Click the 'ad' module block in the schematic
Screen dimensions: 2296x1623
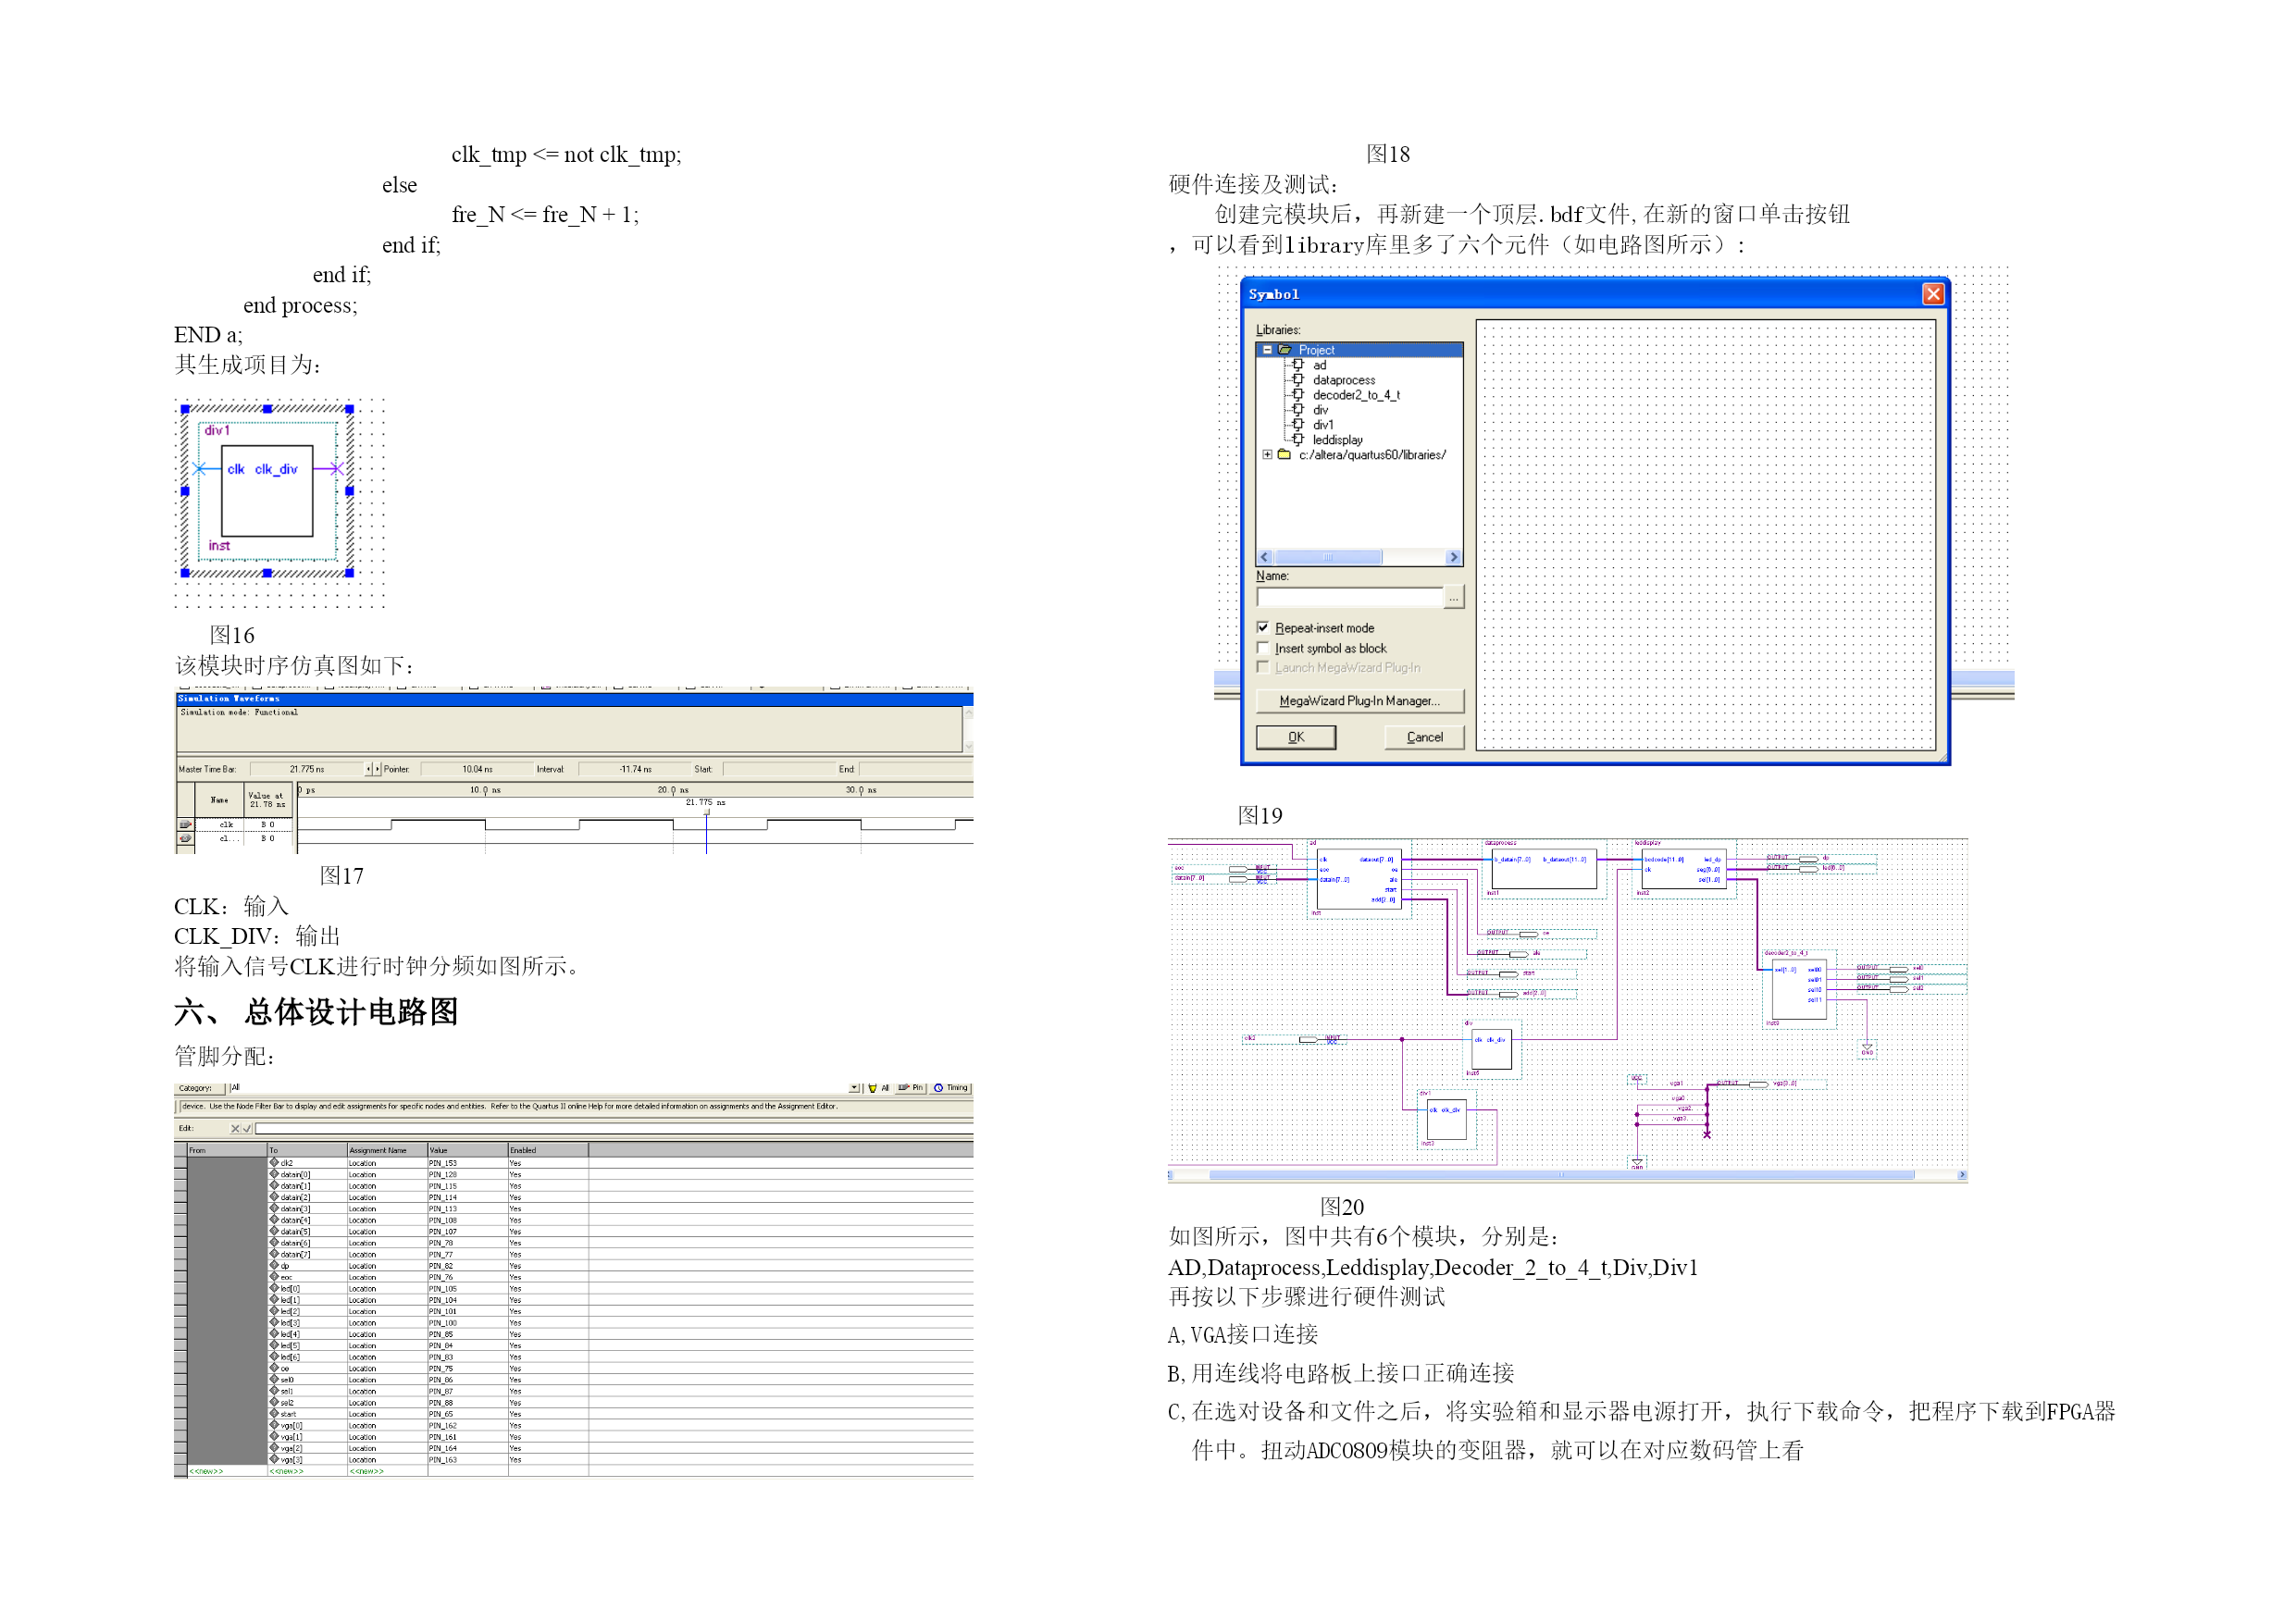pyautogui.click(x=1358, y=880)
